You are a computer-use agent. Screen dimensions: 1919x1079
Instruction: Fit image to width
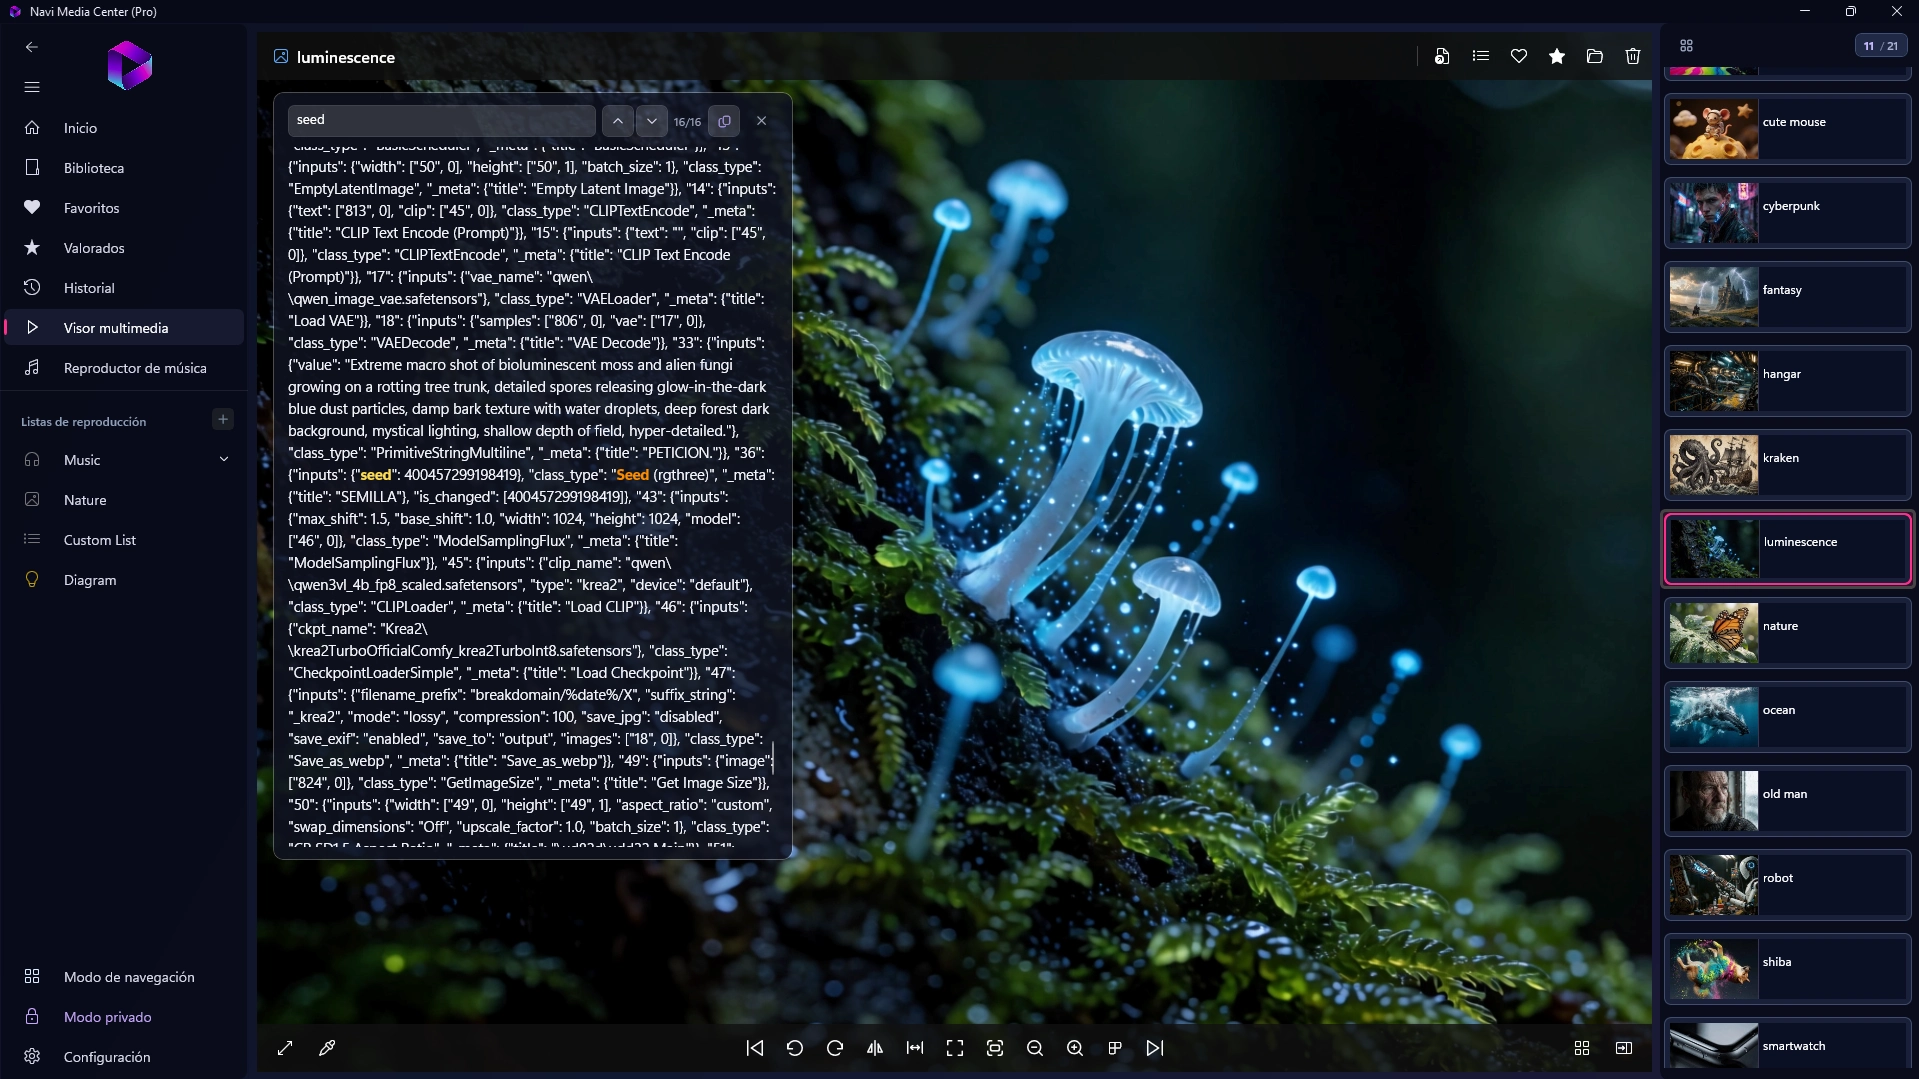click(x=915, y=1048)
